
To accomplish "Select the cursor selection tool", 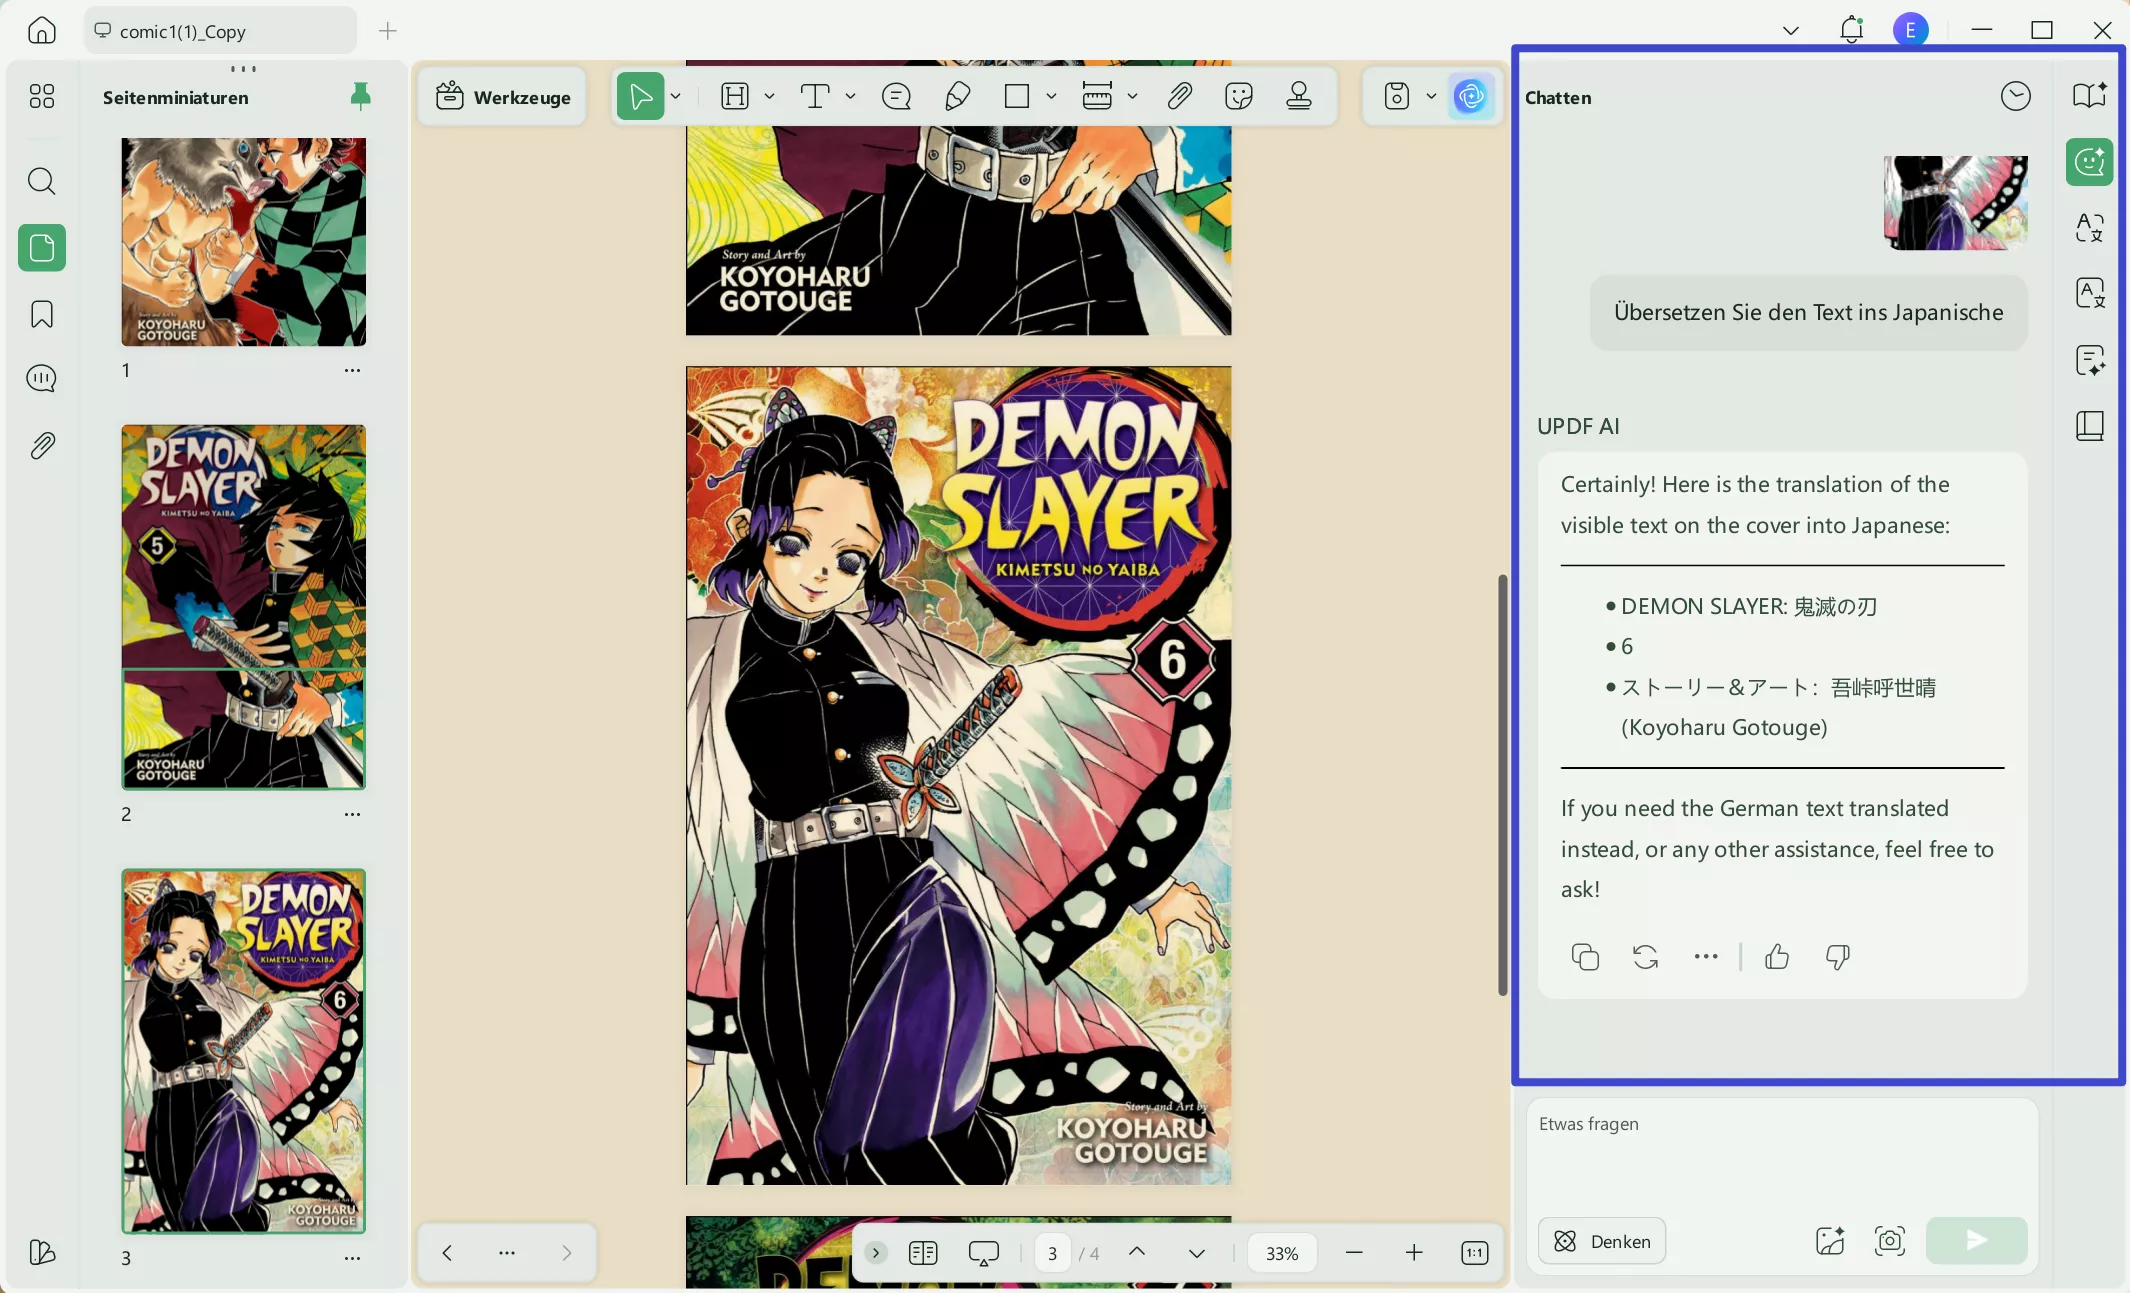I will point(641,96).
